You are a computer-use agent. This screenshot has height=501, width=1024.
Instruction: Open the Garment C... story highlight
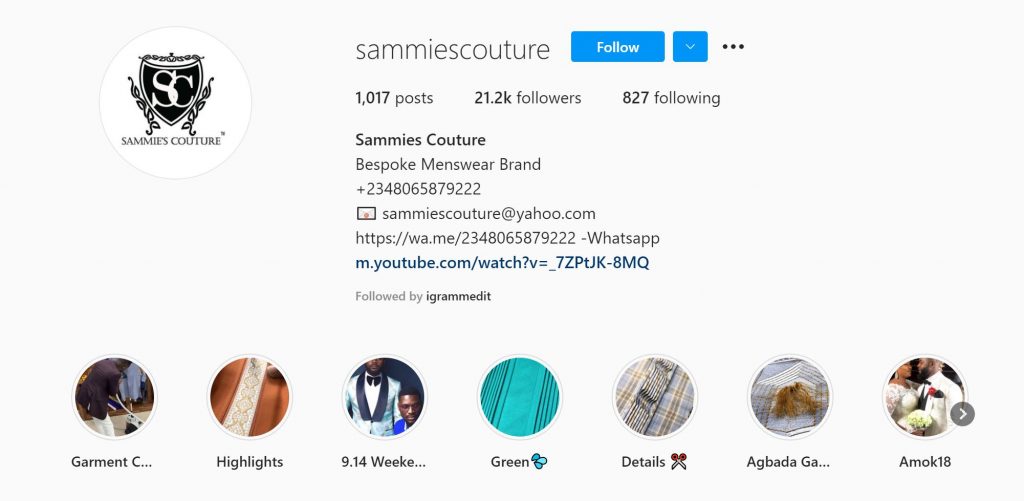114,396
